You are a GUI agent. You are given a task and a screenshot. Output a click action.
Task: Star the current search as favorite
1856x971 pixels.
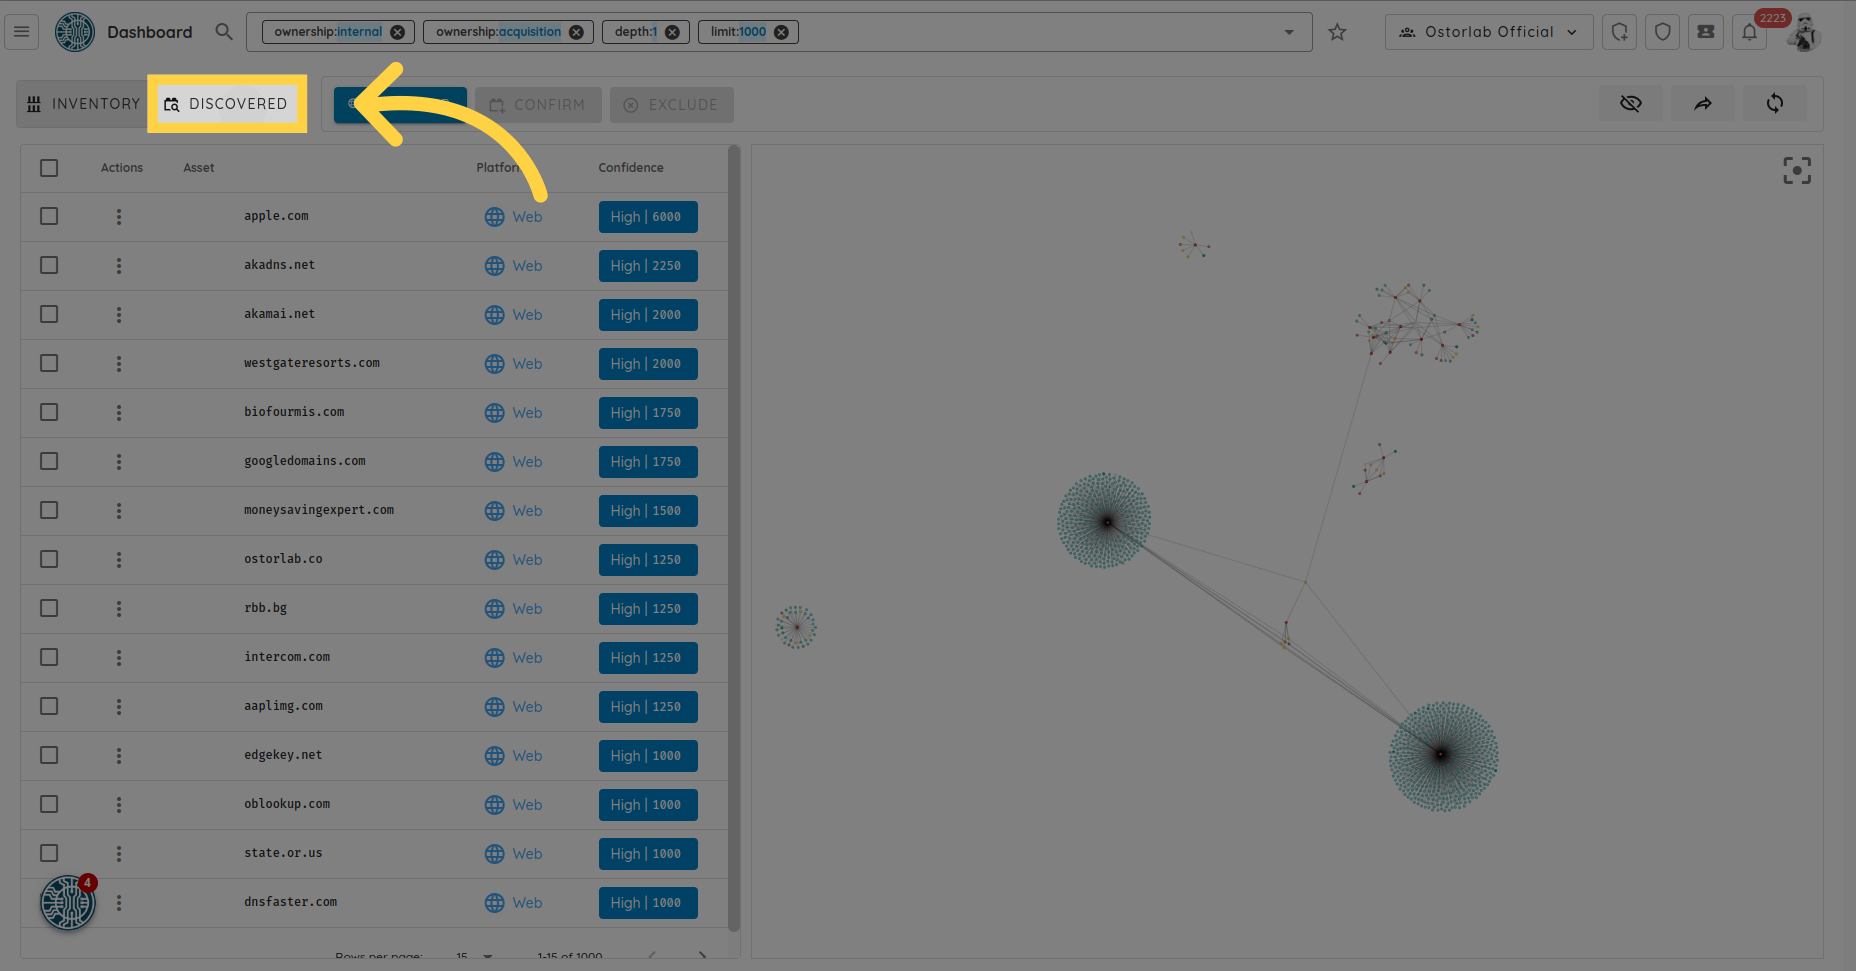pyautogui.click(x=1337, y=32)
